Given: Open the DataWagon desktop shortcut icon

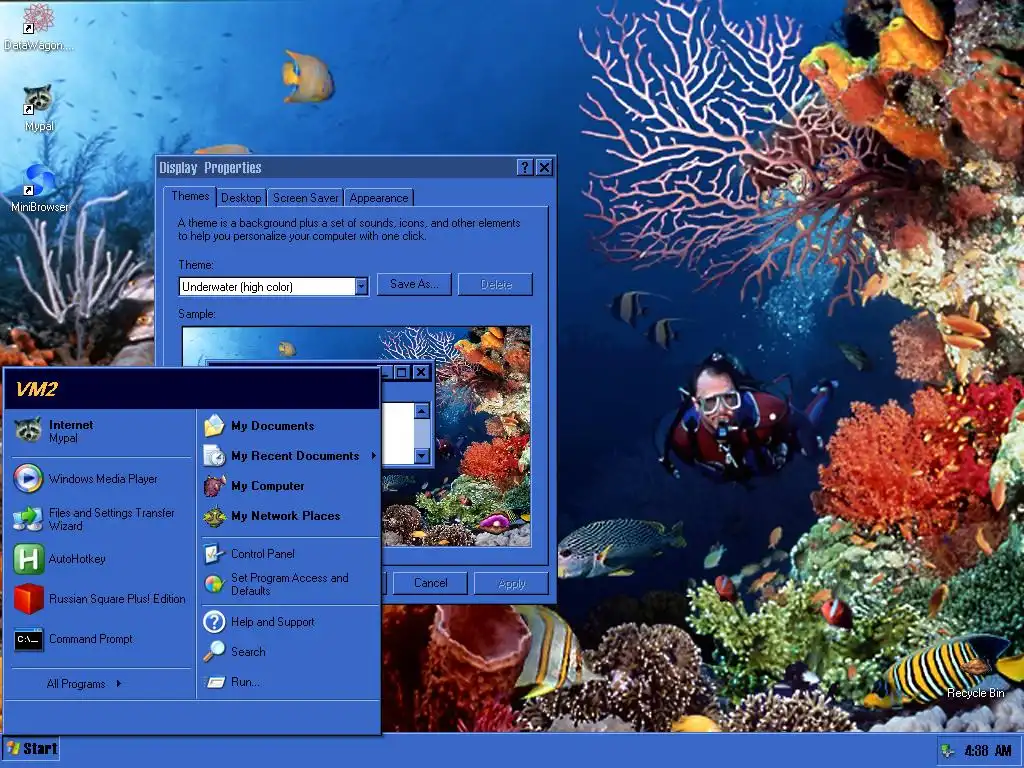Looking at the screenshot, I should click(x=39, y=27).
